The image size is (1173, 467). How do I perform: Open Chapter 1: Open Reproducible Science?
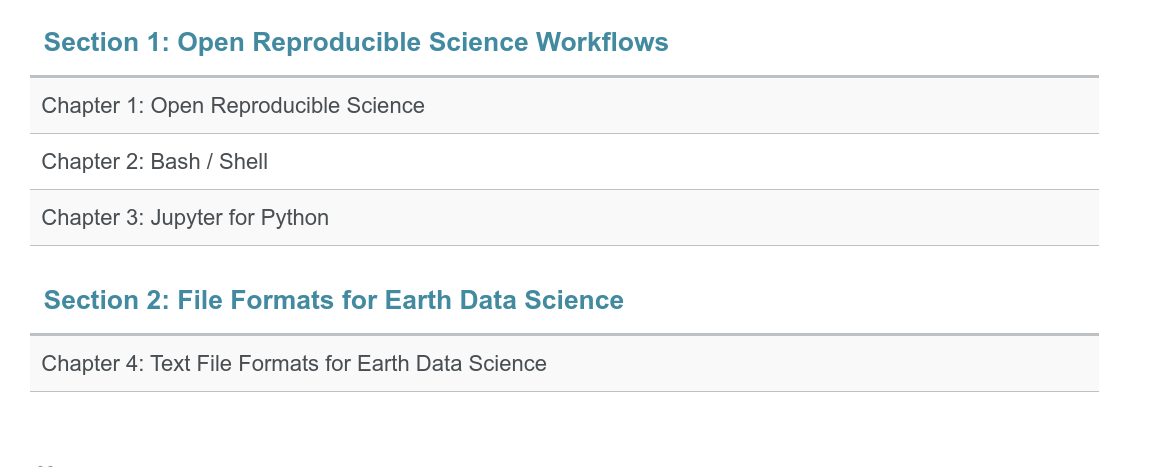pyautogui.click(x=233, y=106)
